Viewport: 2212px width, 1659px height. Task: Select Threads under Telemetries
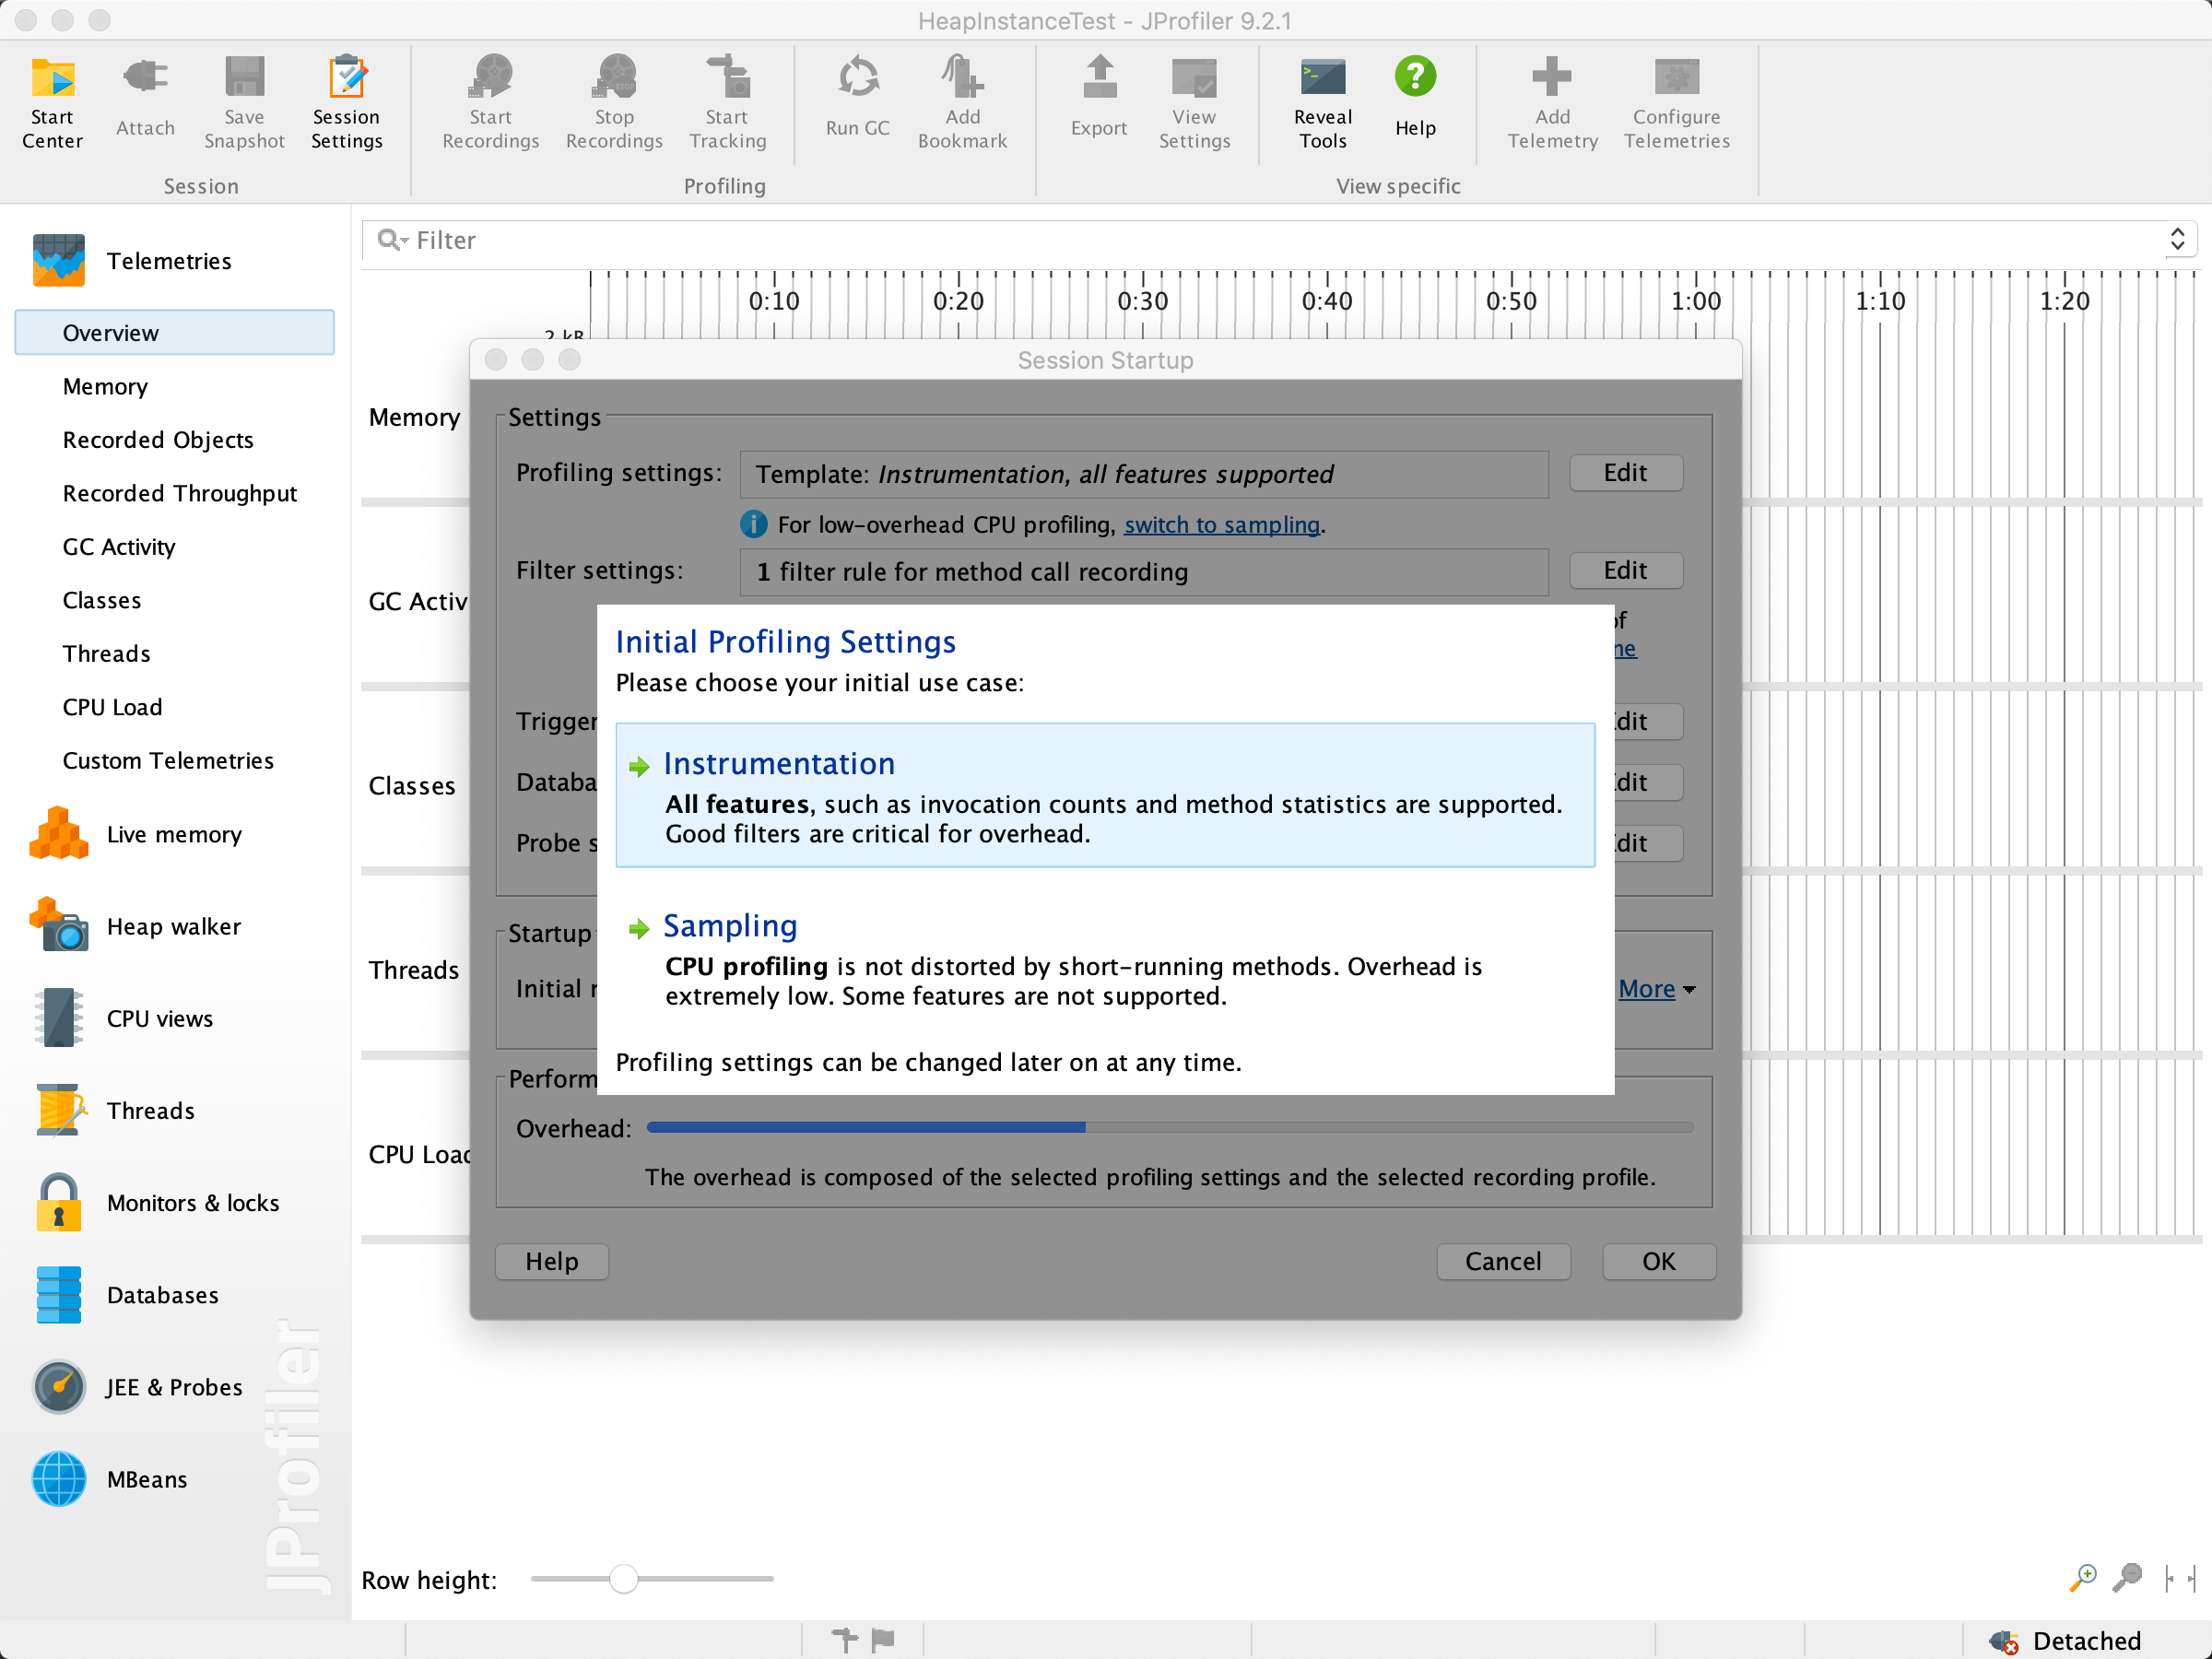click(x=107, y=654)
